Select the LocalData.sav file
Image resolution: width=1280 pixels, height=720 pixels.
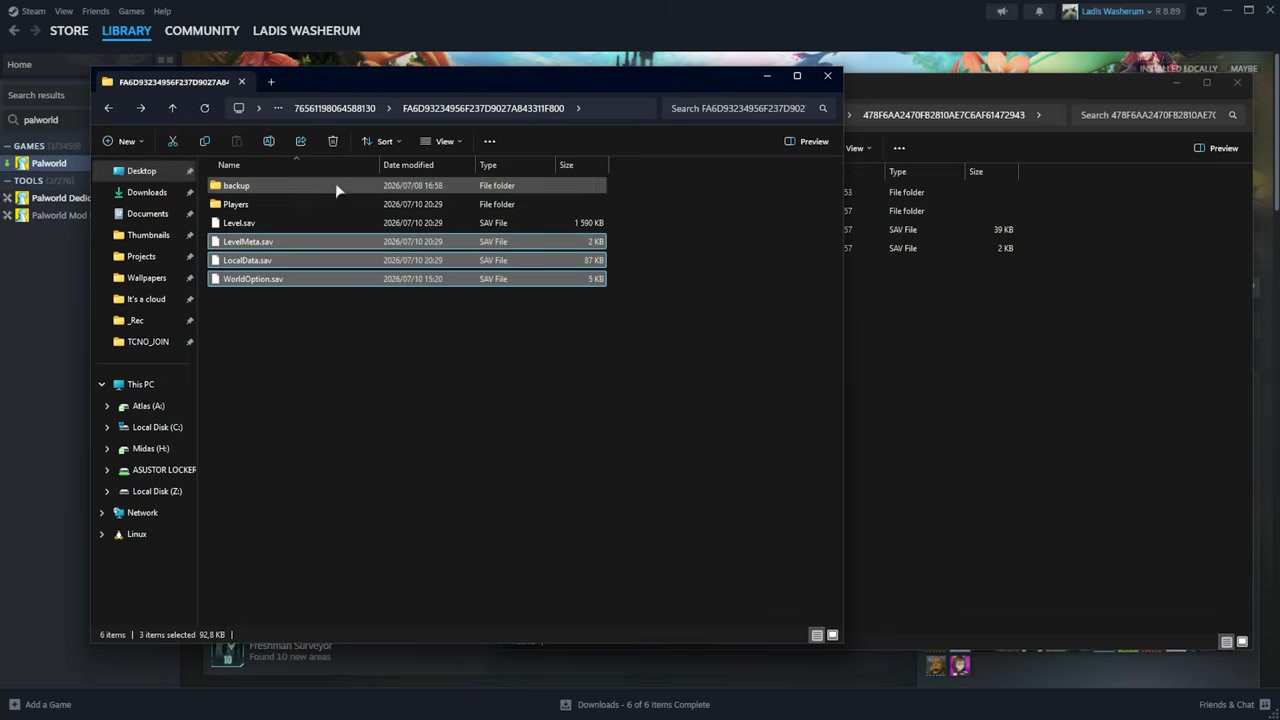[x=406, y=260]
